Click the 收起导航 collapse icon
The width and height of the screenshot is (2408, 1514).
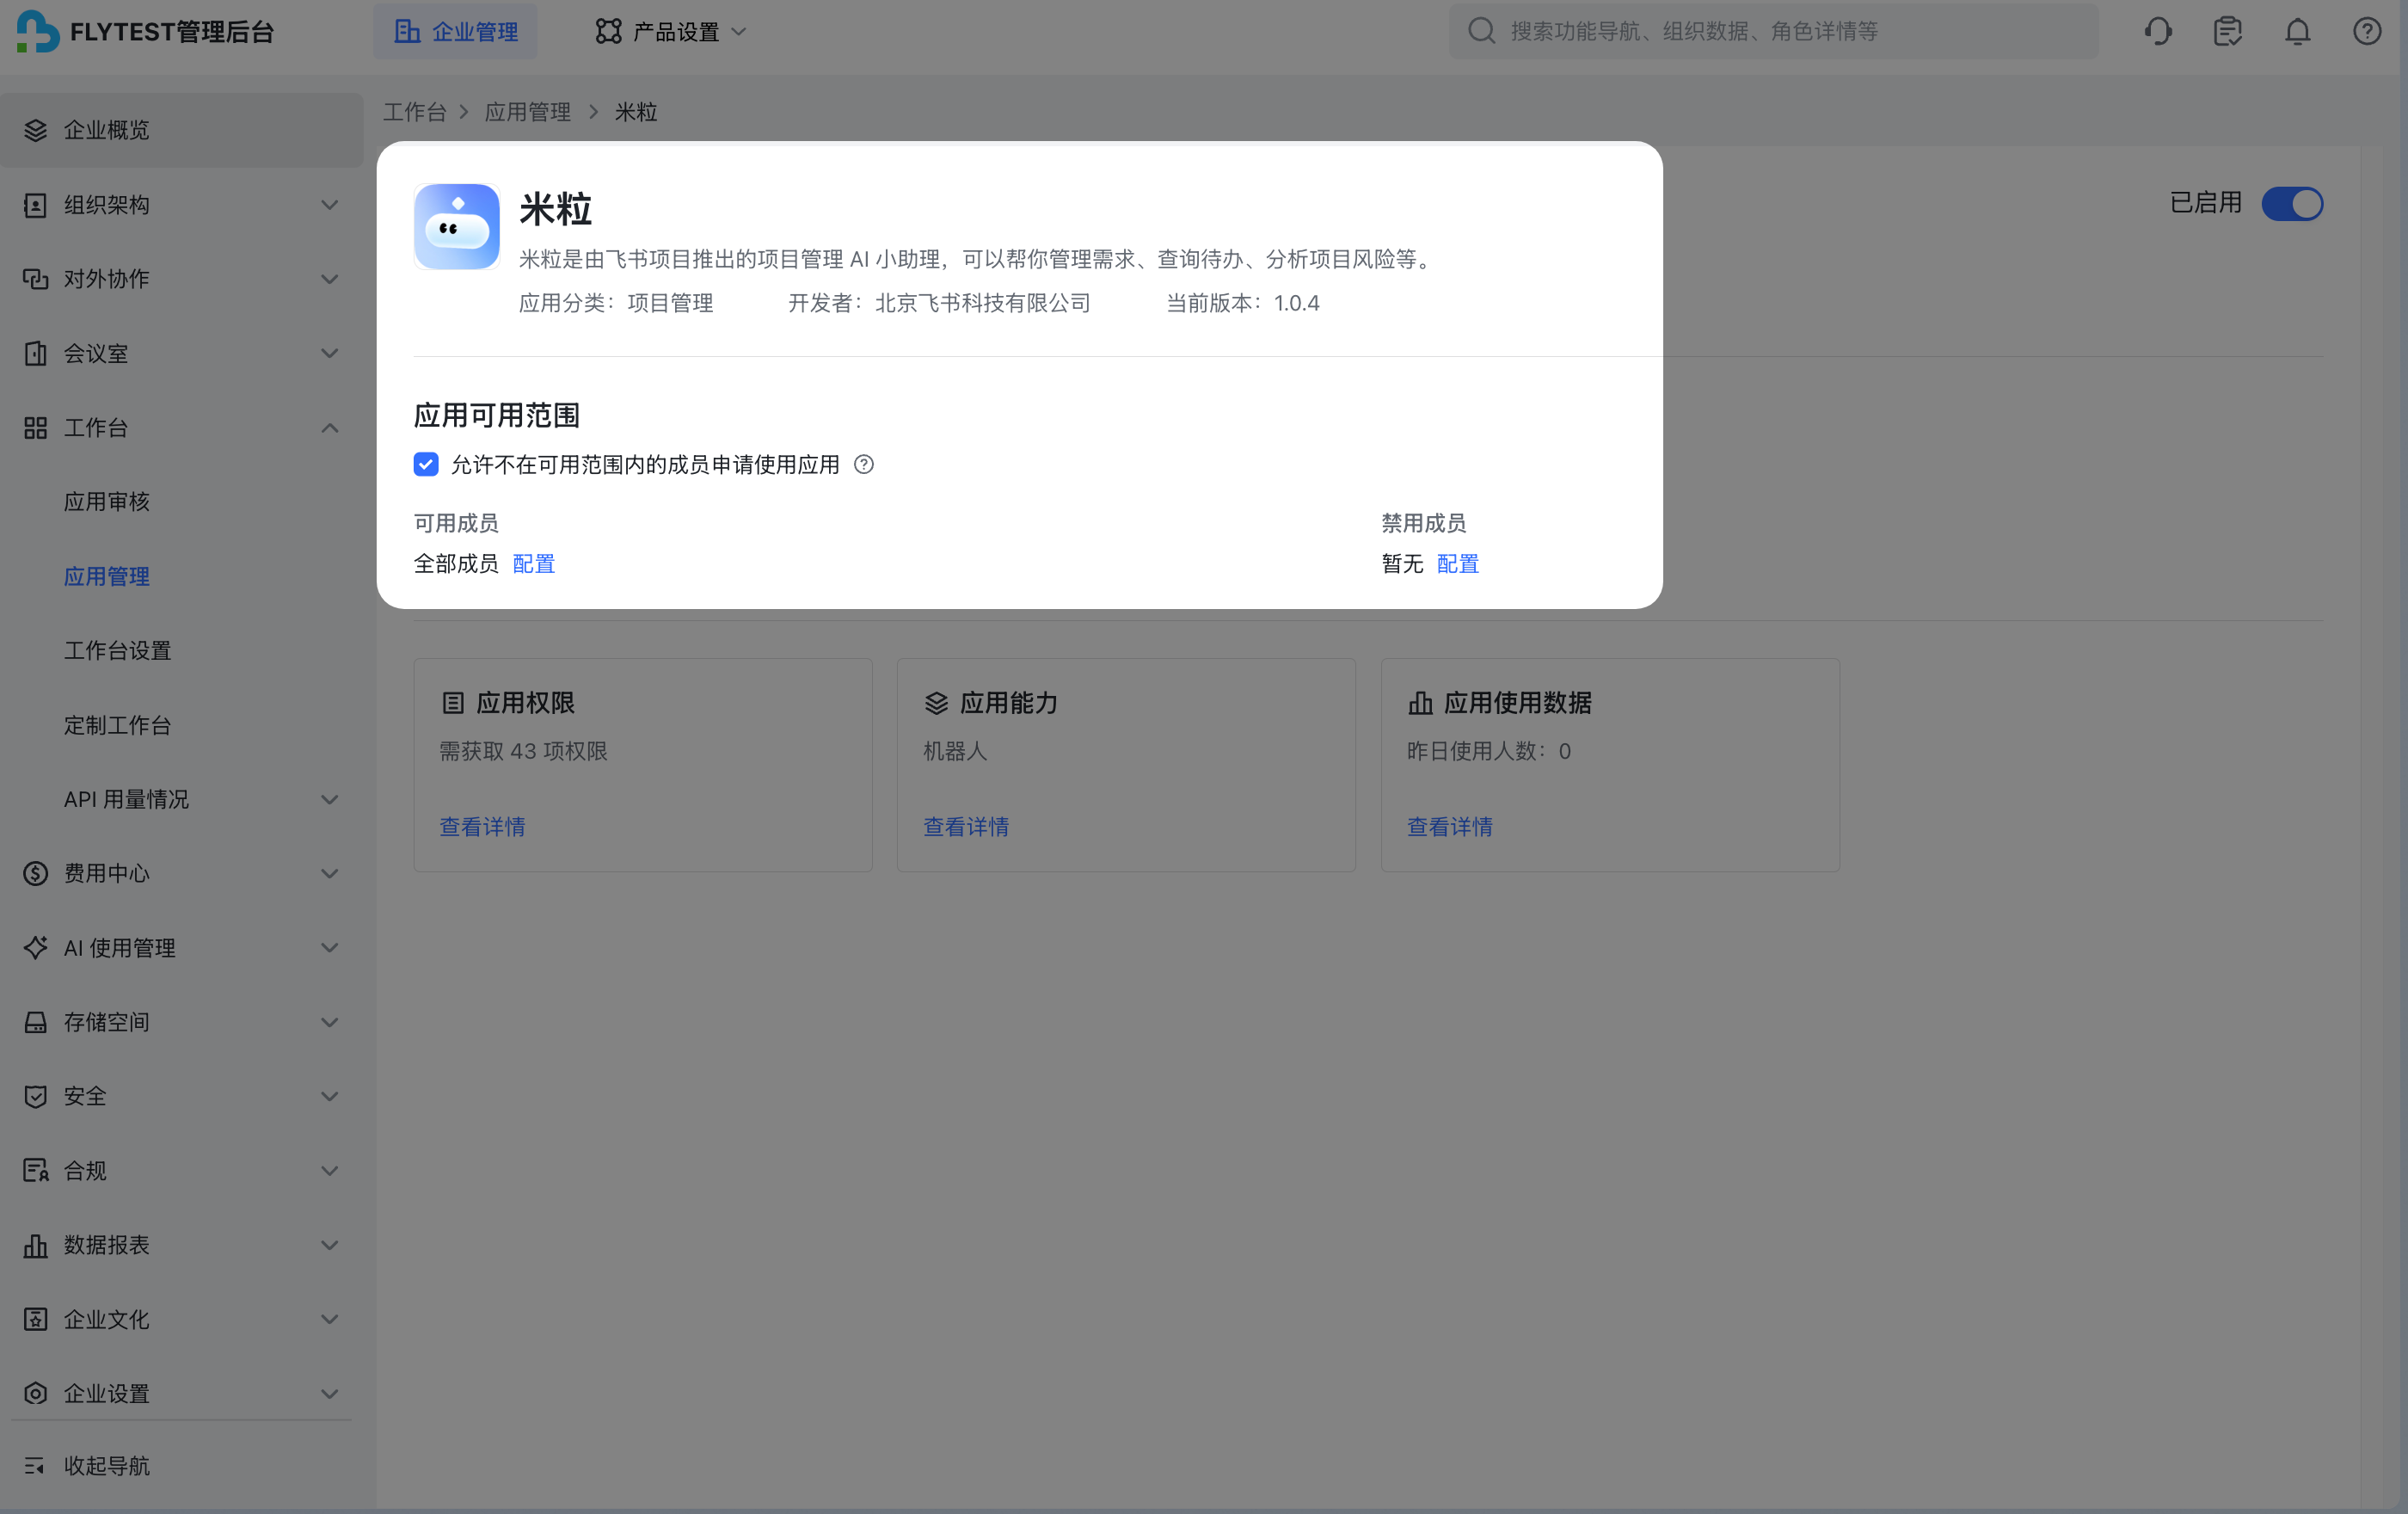[x=36, y=1466]
